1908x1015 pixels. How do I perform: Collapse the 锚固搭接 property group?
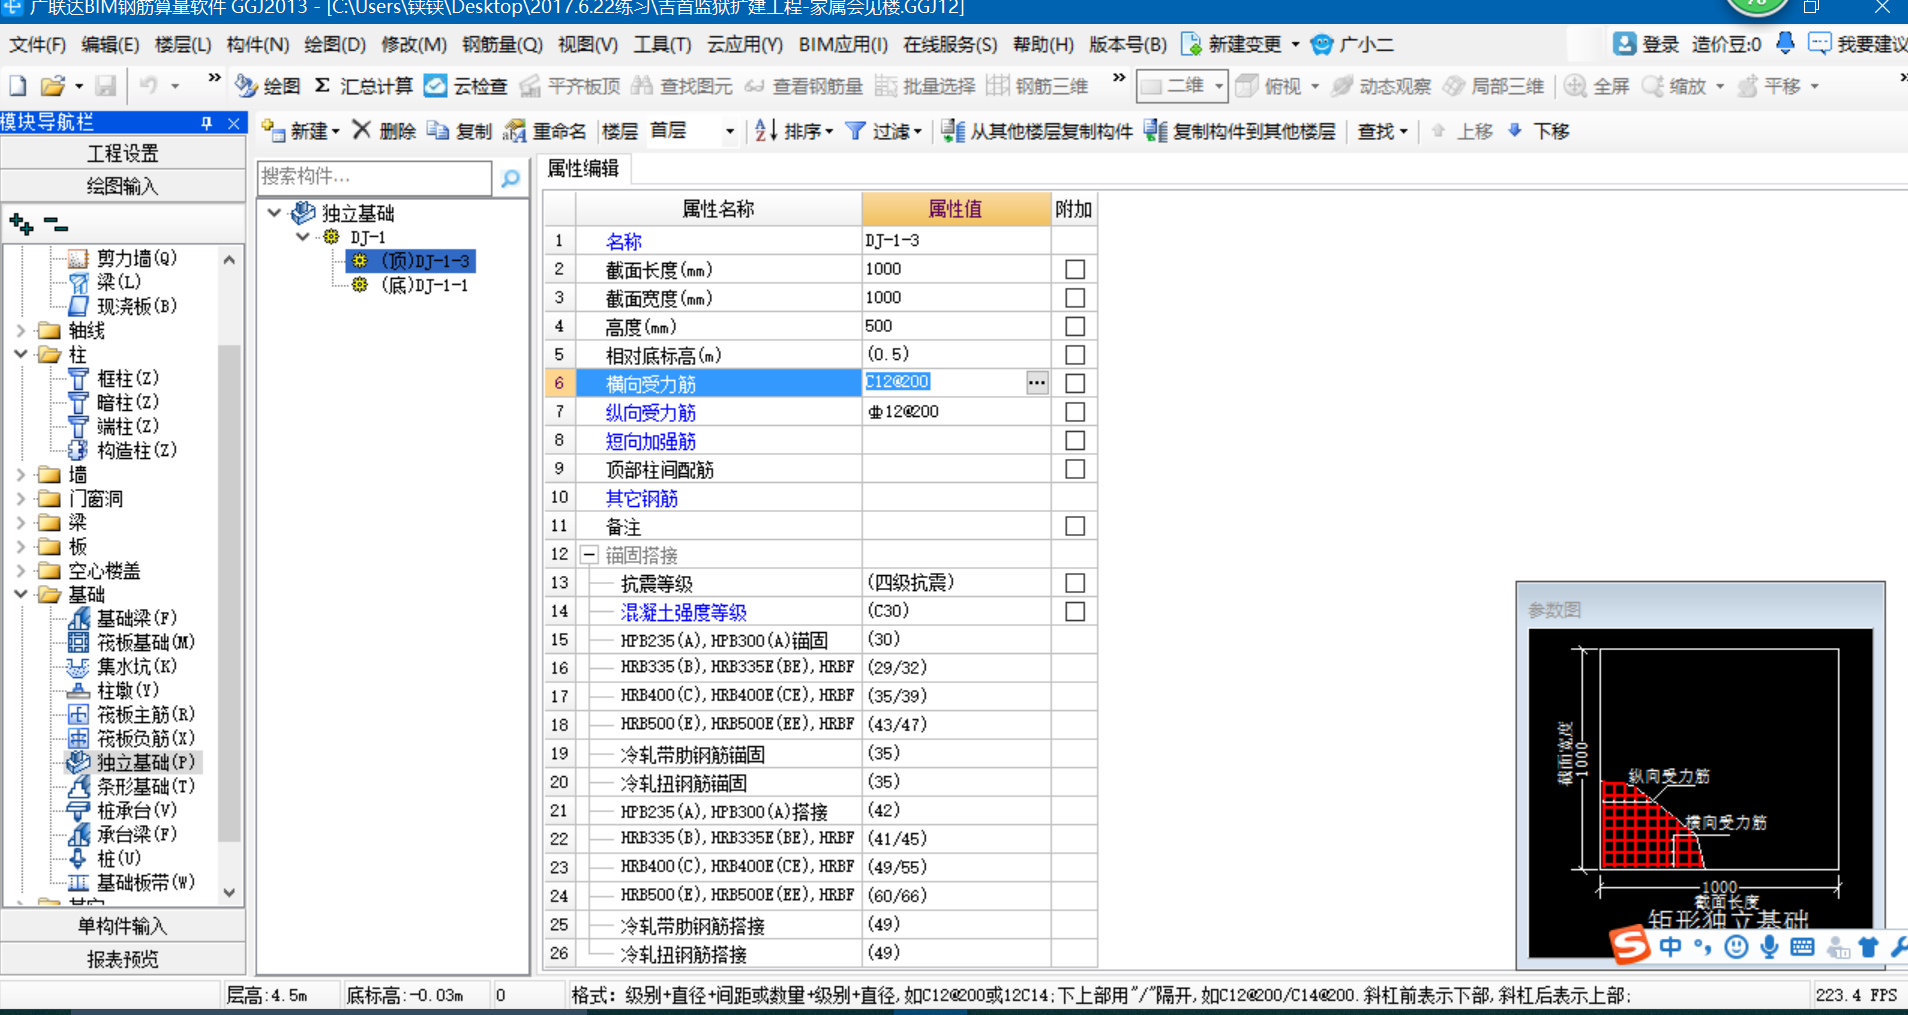589,555
